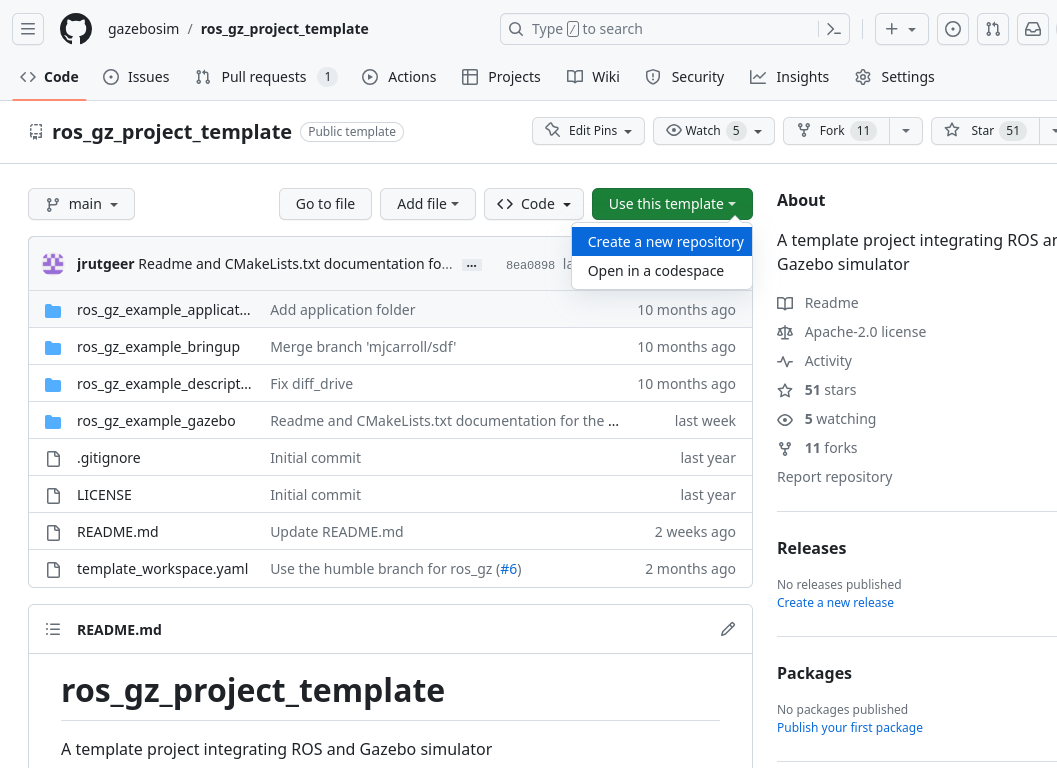The width and height of the screenshot is (1057, 768).
Task: Edit README.md using the pencil icon
Action: click(727, 629)
